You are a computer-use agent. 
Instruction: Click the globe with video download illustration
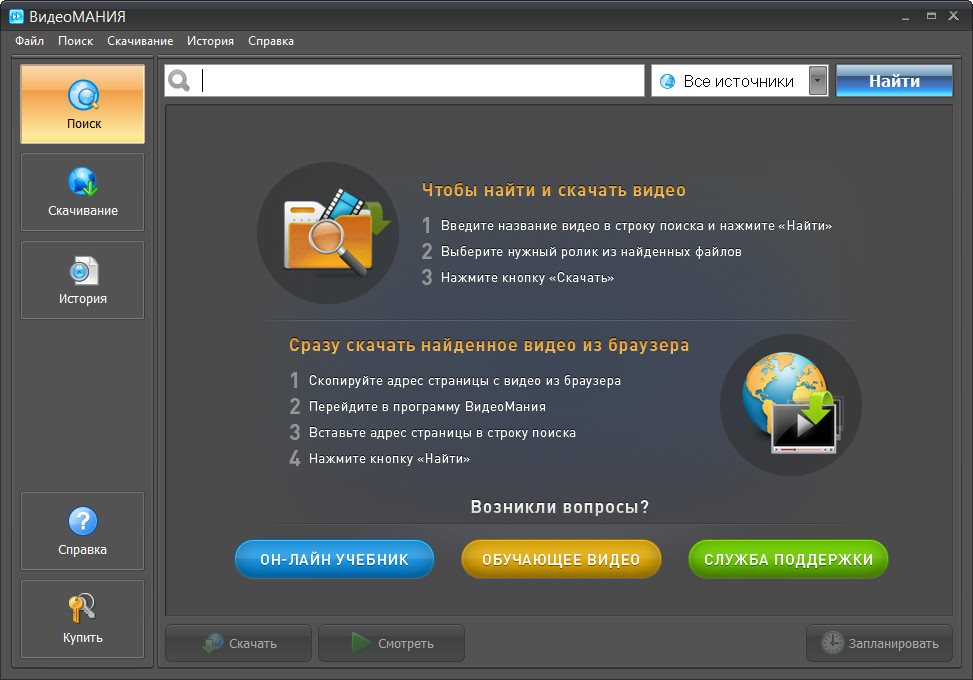point(791,405)
